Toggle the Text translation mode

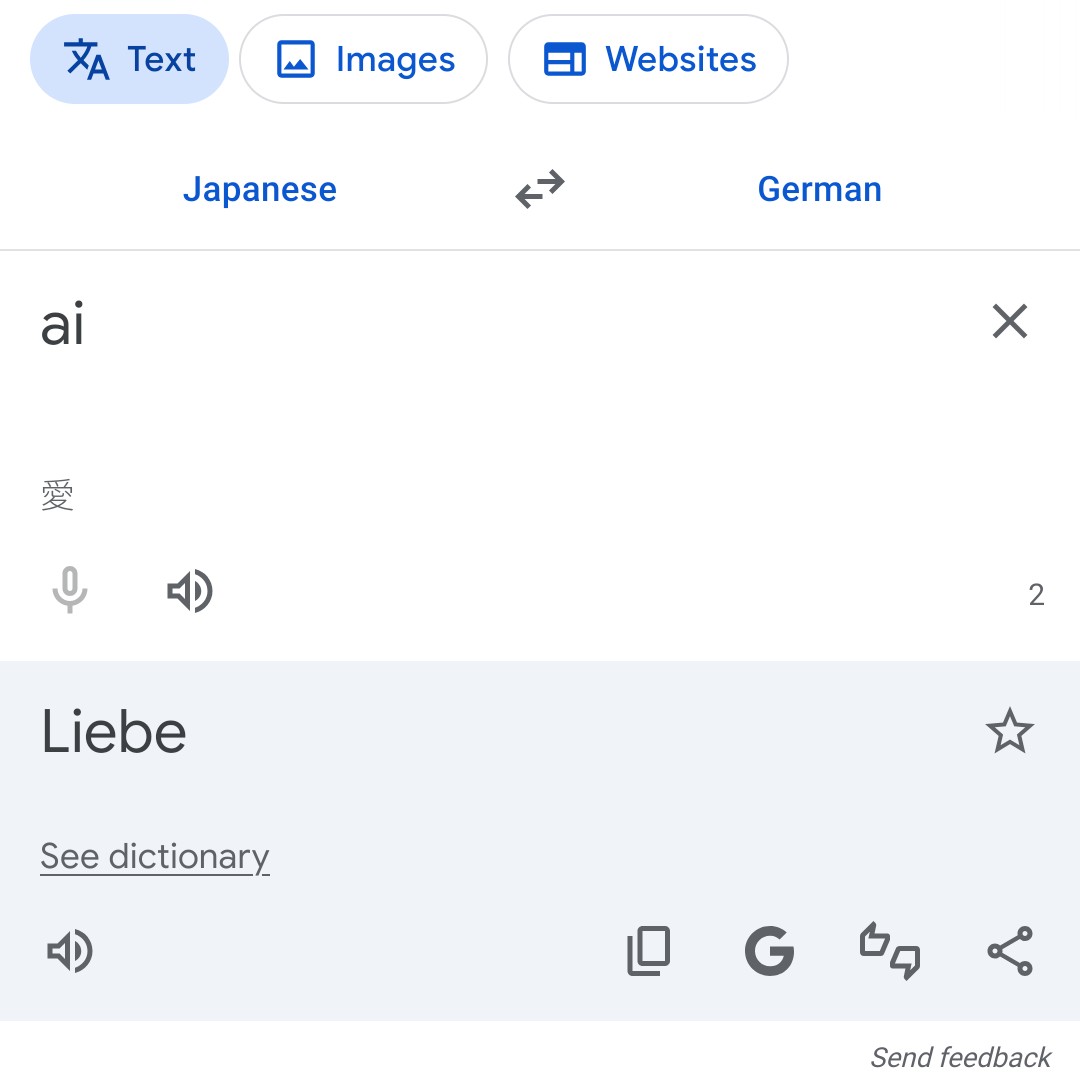pyautogui.click(x=128, y=59)
